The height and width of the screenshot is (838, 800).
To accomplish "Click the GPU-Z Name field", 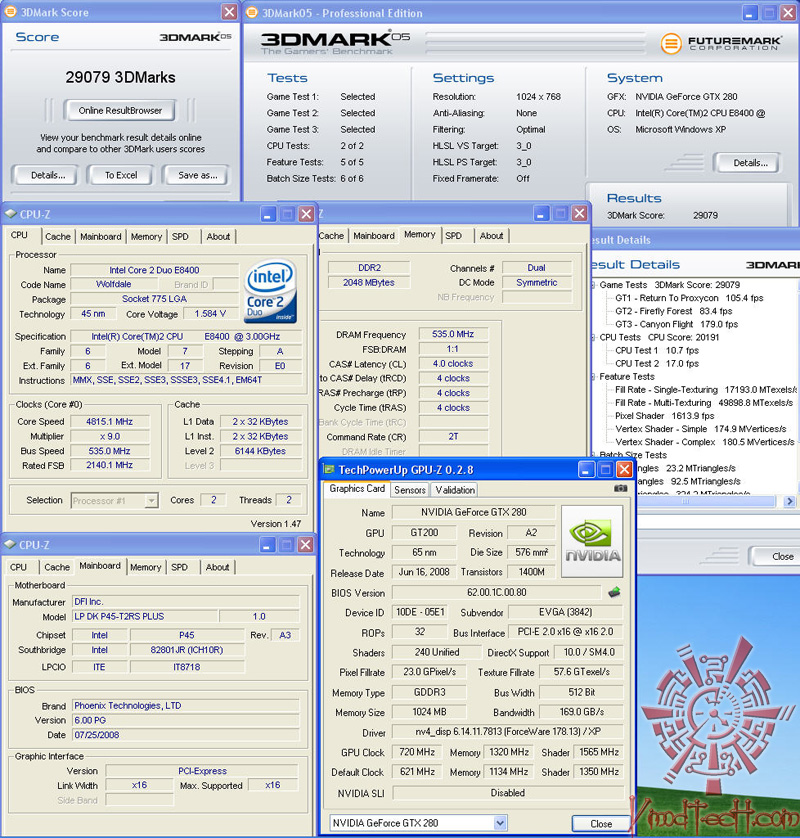I will [x=473, y=512].
